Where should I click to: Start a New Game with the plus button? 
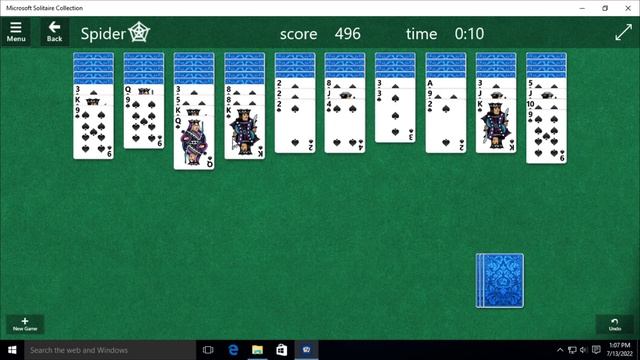[25, 324]
